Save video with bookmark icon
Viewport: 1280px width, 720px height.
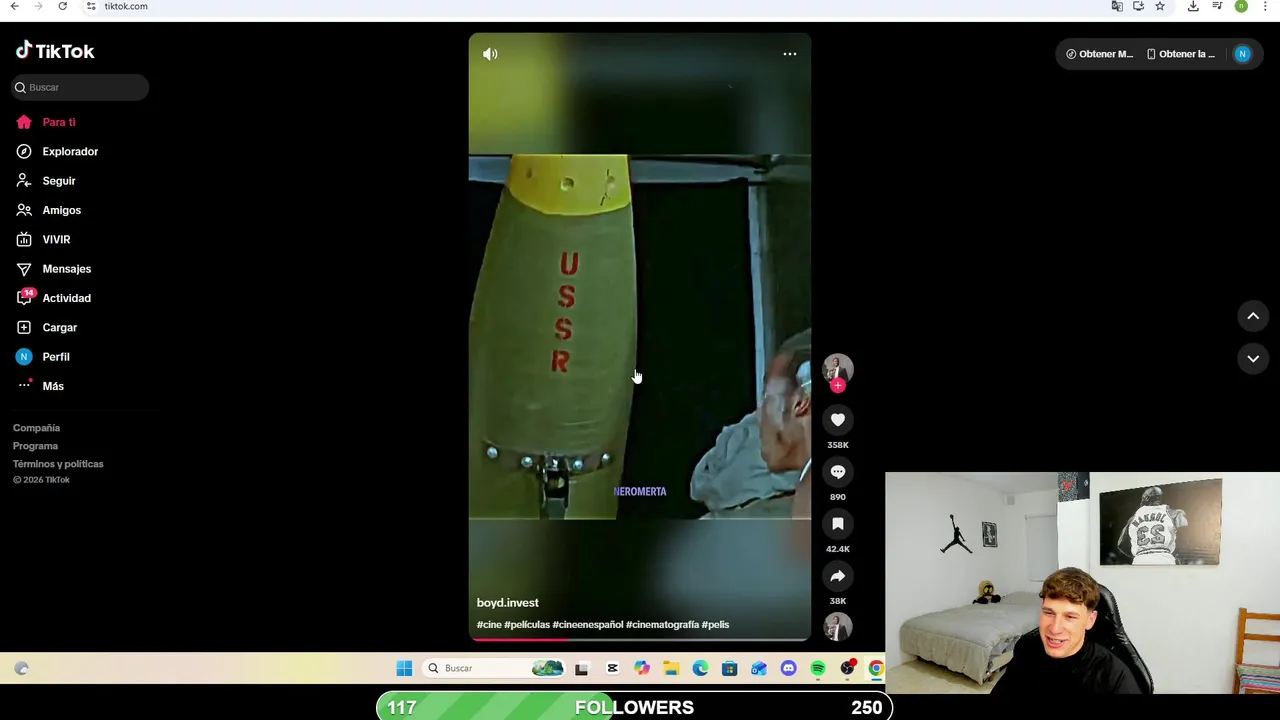tap(838, 524)
